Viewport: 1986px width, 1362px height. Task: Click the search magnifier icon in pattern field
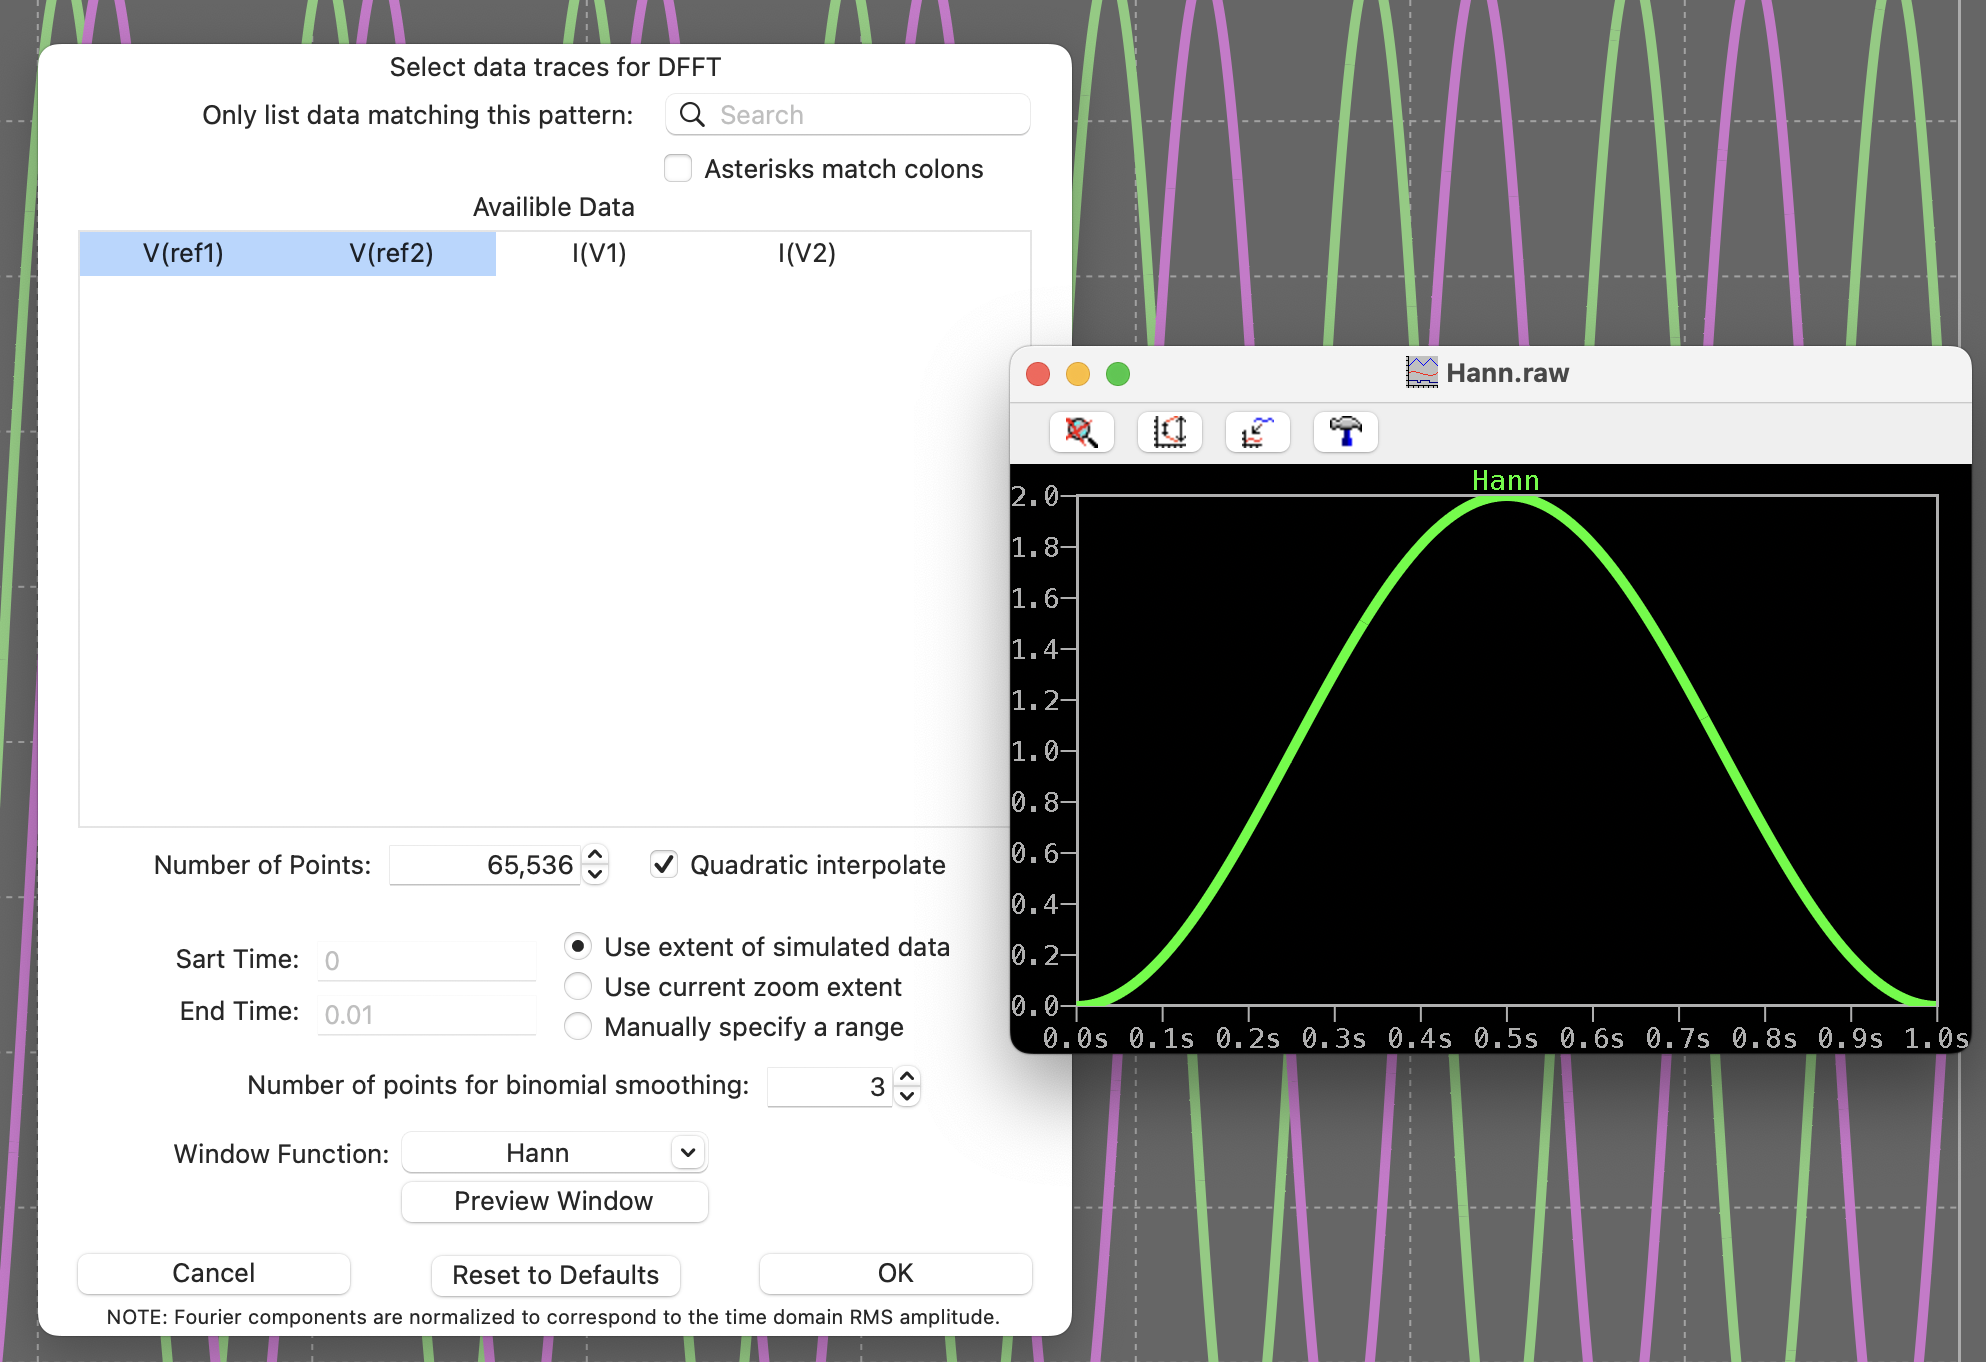coord(692,115)
